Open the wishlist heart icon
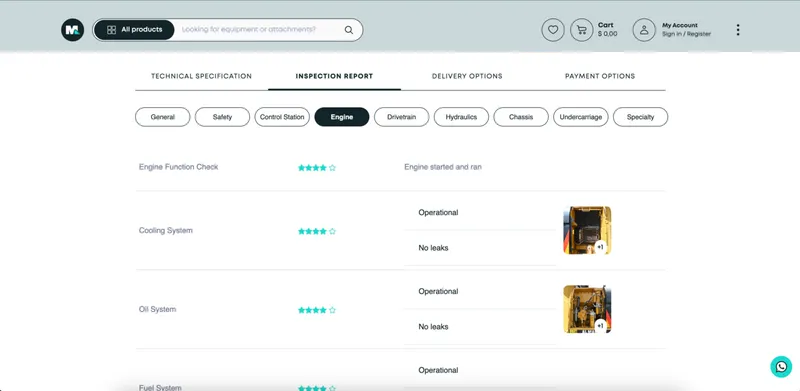This screenshot has height=391, width=800. (x=553, y=30)
